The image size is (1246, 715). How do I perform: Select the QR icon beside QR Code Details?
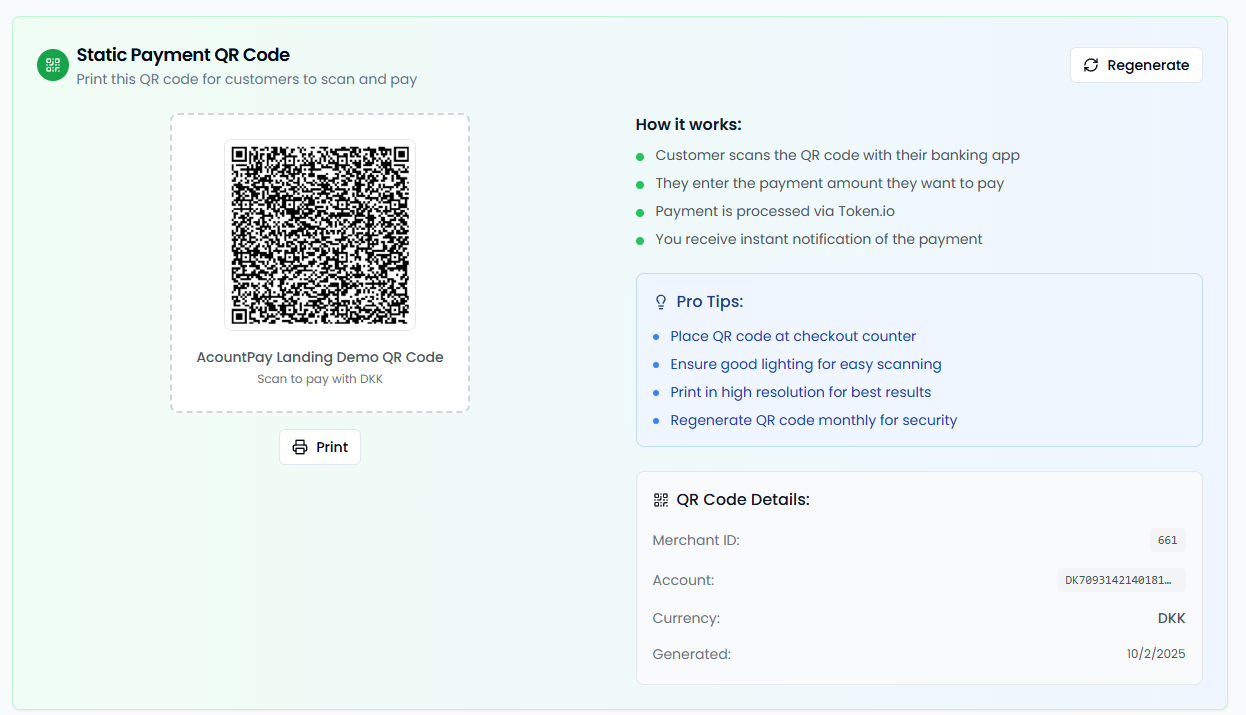(x=659, y=498)
